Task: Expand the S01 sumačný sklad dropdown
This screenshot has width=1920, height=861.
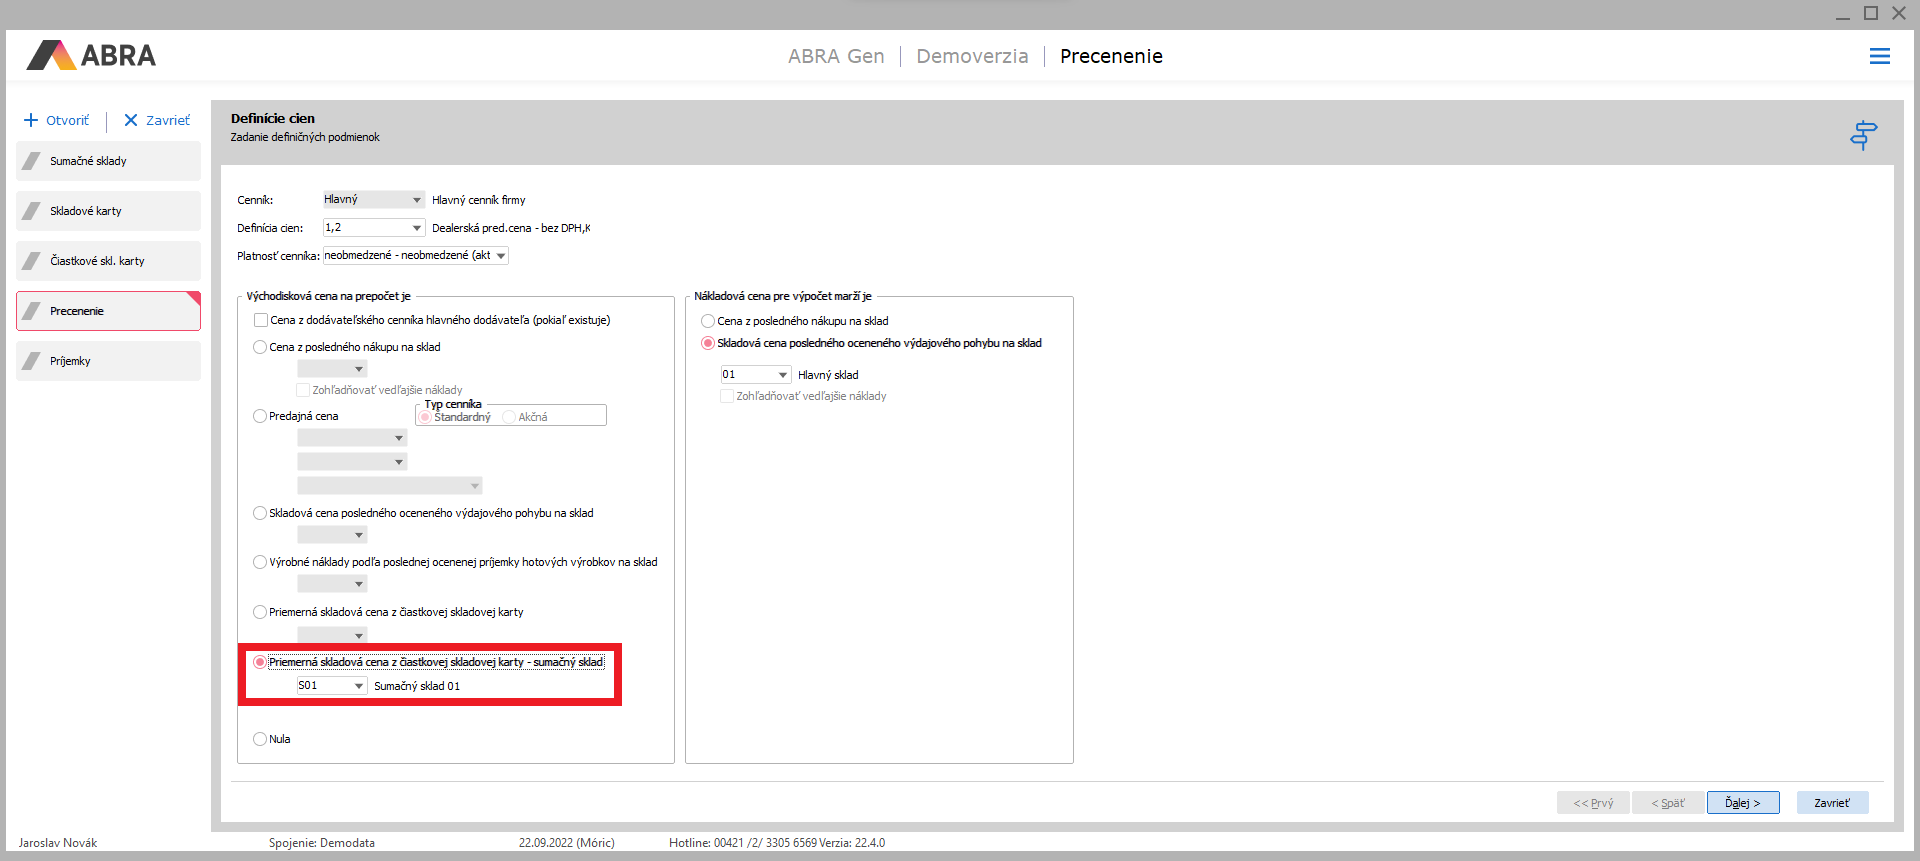Action: click(358, 686)
